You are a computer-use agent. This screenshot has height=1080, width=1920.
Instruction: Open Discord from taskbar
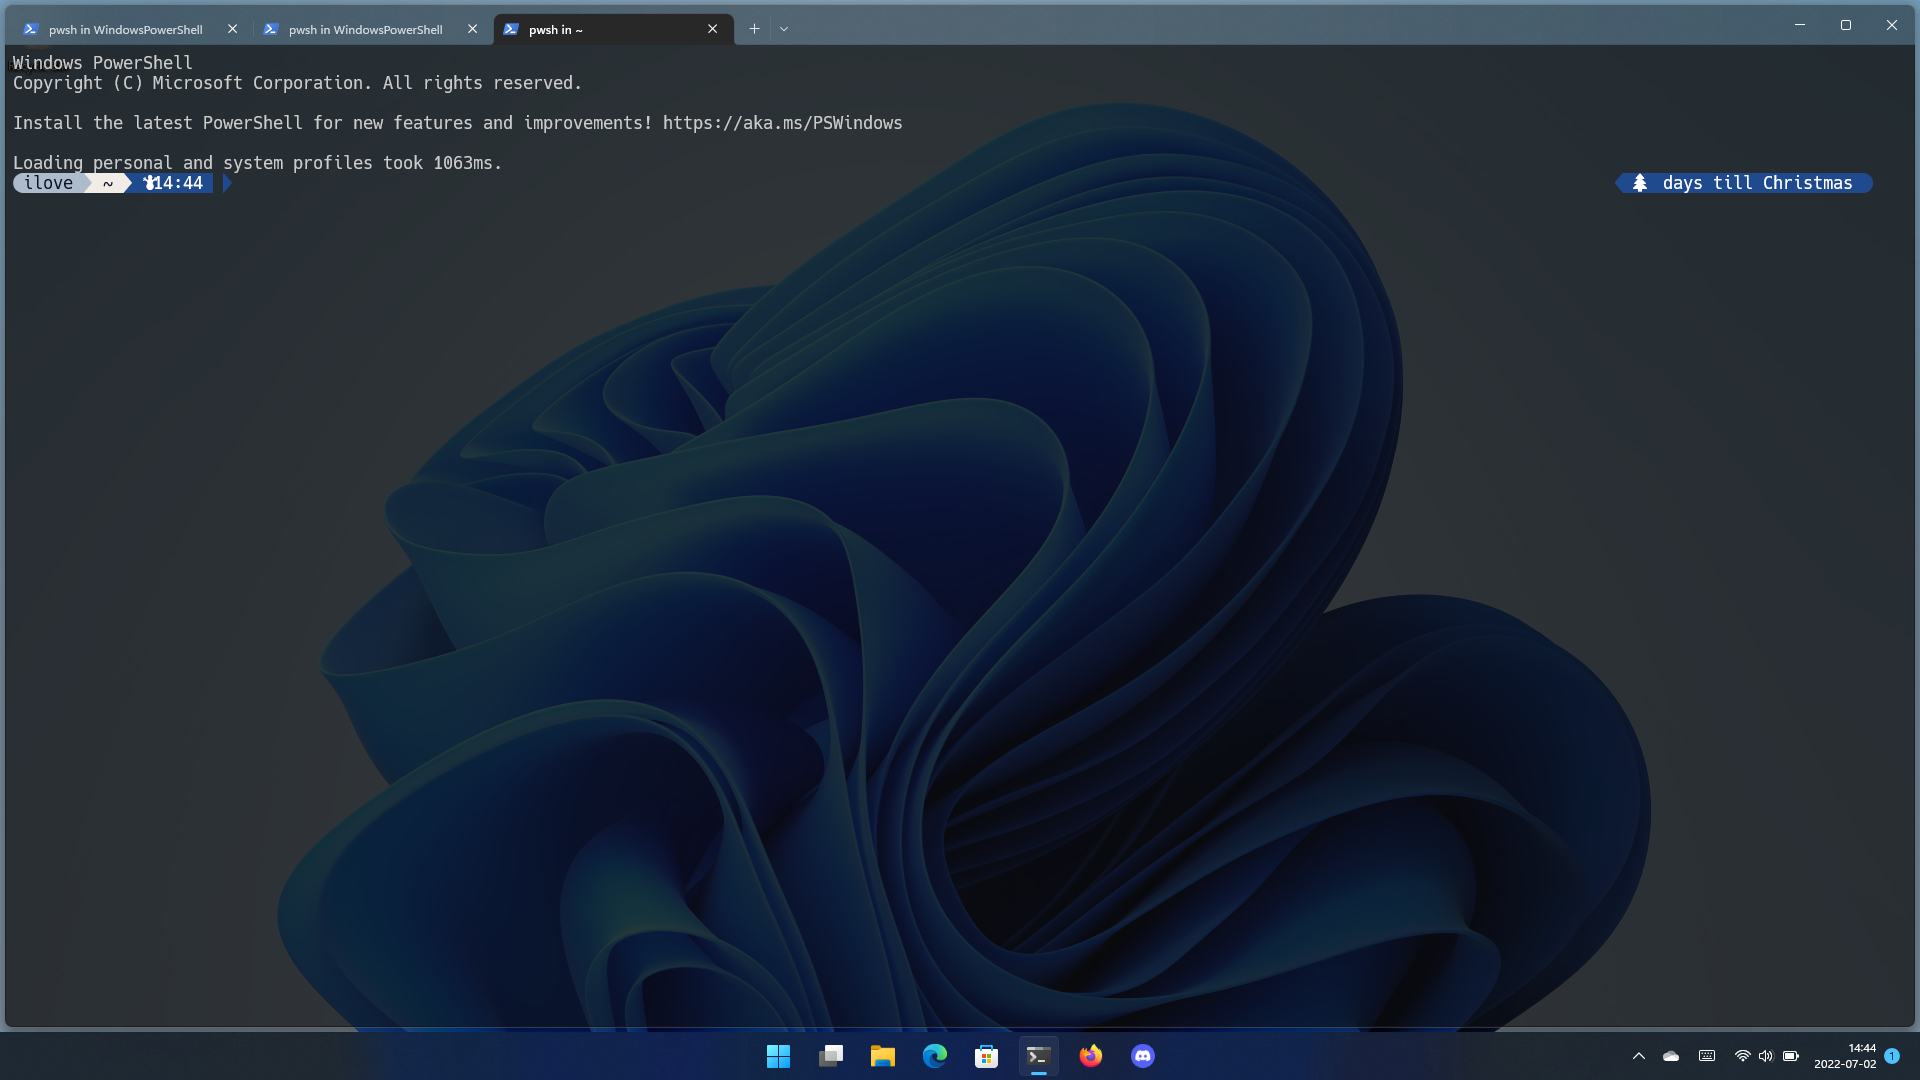pyautogui.click(x=1143, y=1056)
